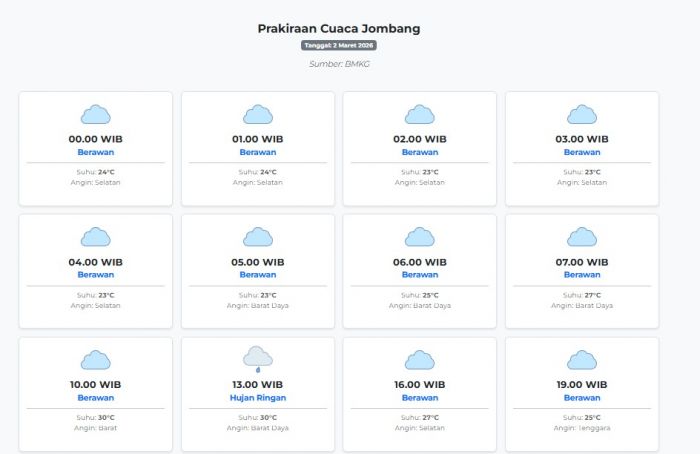Screen dimensions: 700x454
Task: Click the Sumber: BMKG source text
Action: [339, 64]
